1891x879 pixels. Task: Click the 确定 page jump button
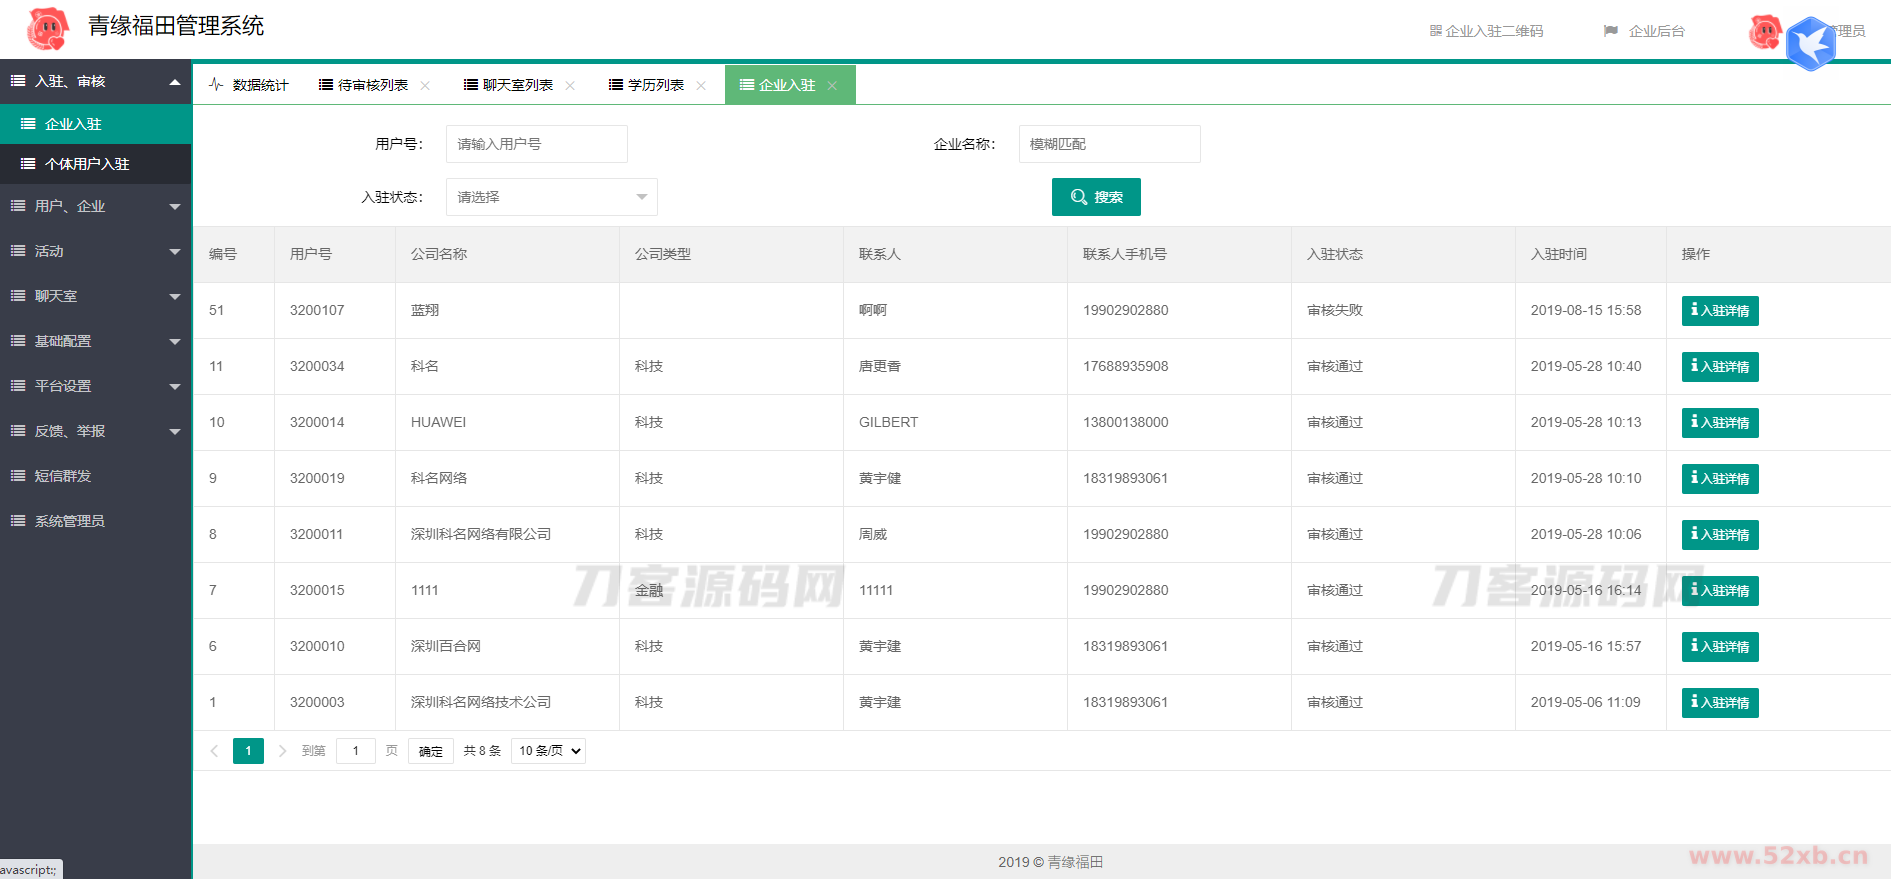431,751
